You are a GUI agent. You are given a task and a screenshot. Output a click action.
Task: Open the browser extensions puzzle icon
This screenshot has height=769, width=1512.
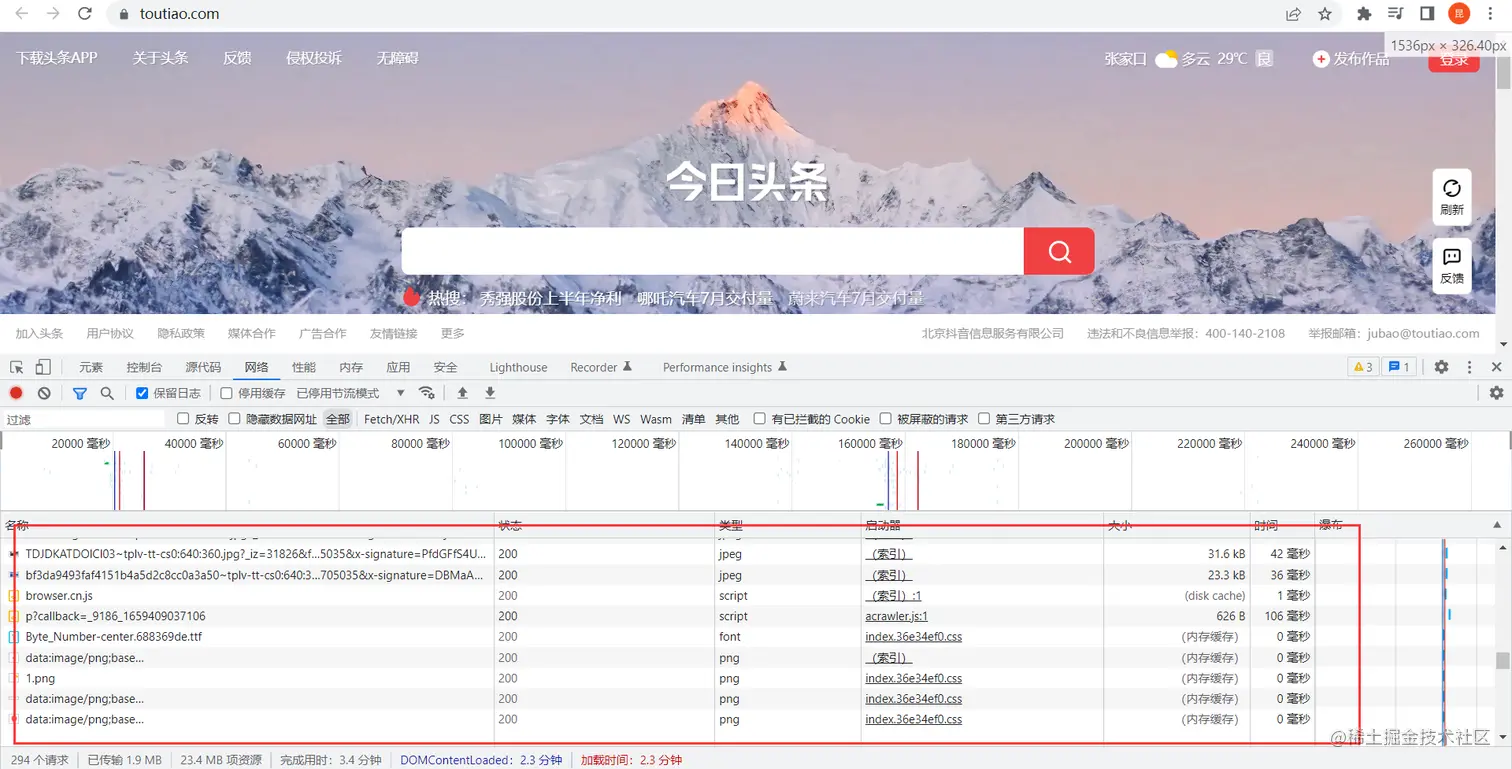point(1364,14)
